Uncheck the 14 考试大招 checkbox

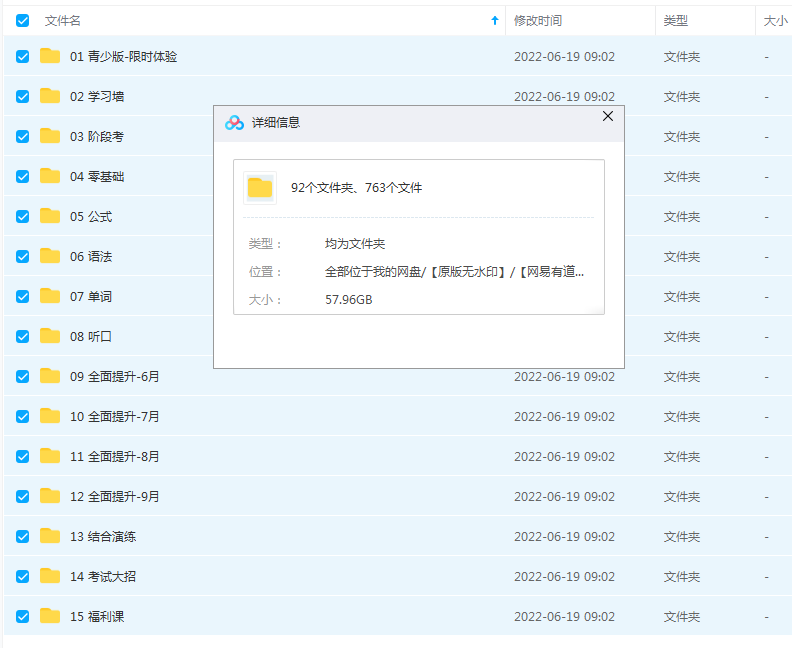[22, 576]
